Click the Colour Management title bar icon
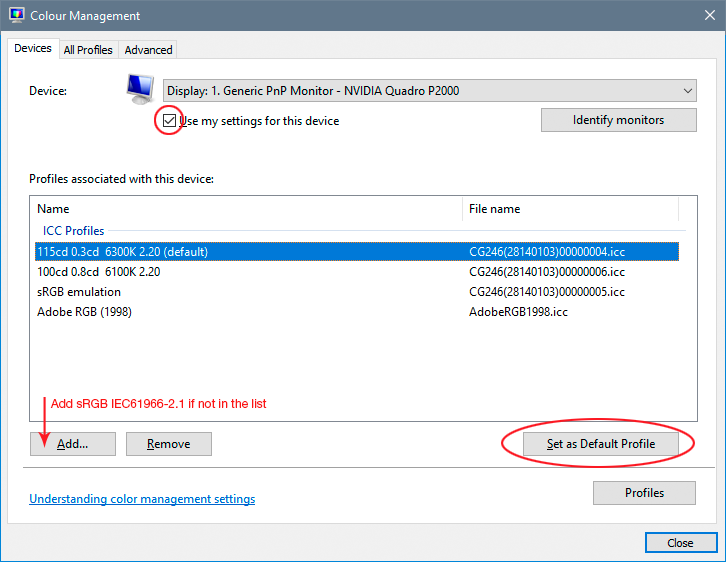726x562 pixels. [16, 16]
